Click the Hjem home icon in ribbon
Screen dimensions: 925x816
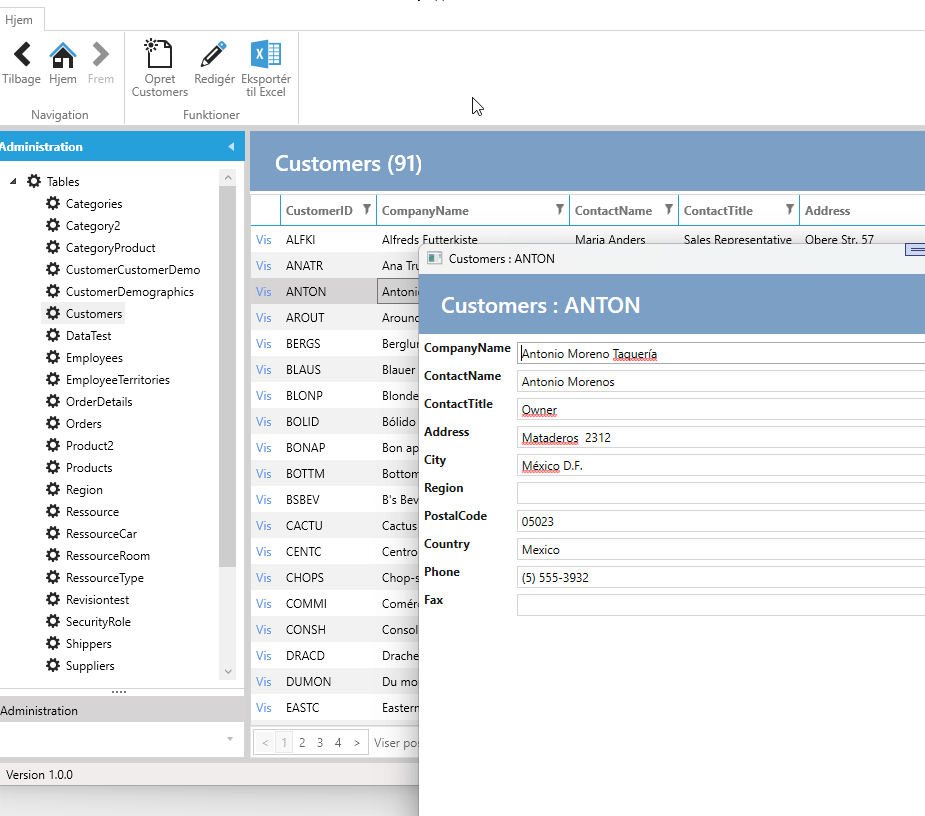[63, 55]
